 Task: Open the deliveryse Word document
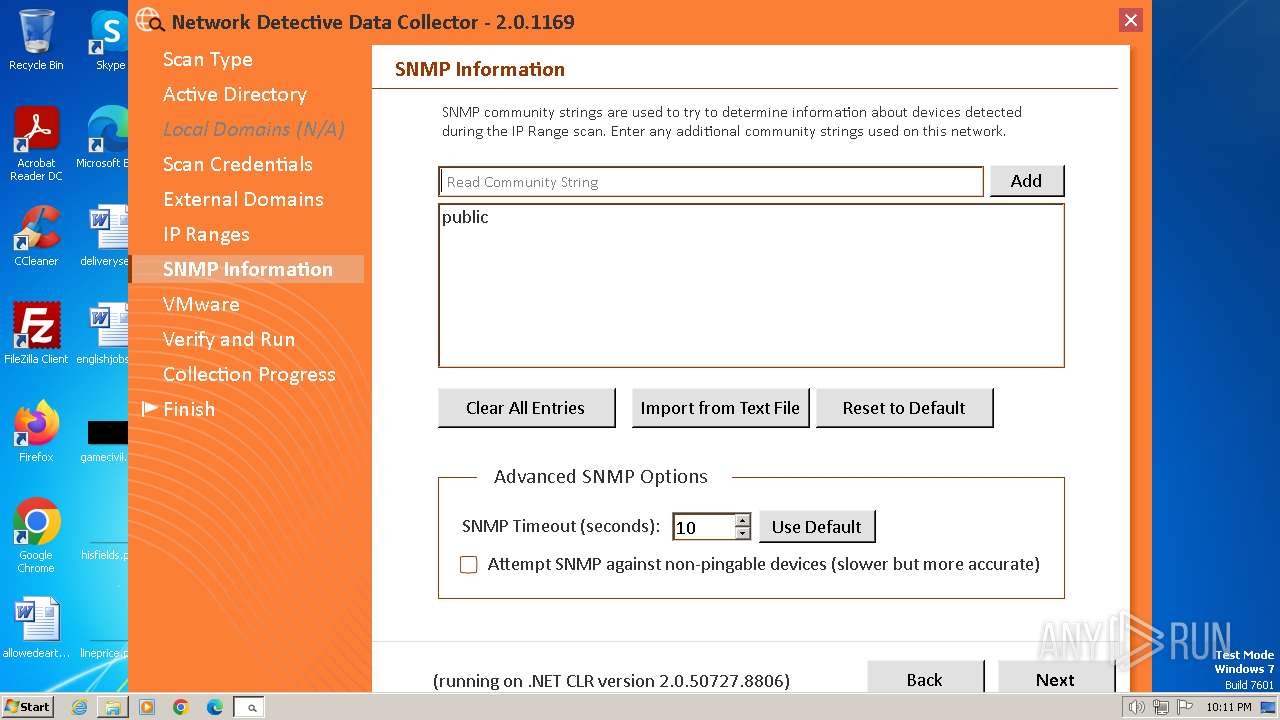106,236
